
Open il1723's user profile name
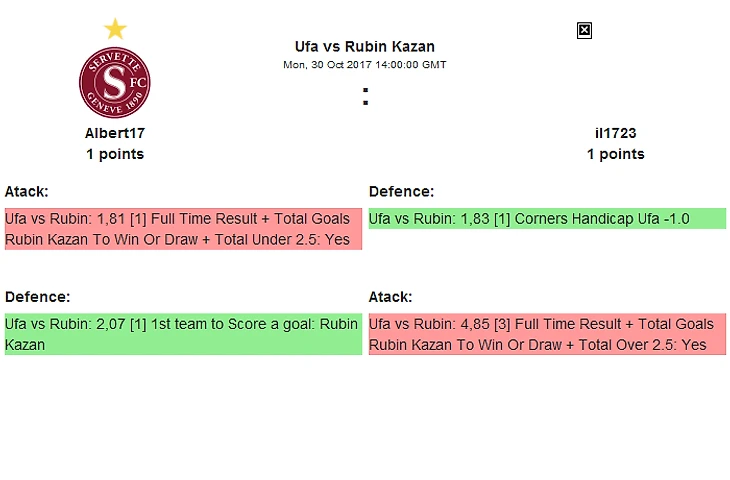point(615,132)
